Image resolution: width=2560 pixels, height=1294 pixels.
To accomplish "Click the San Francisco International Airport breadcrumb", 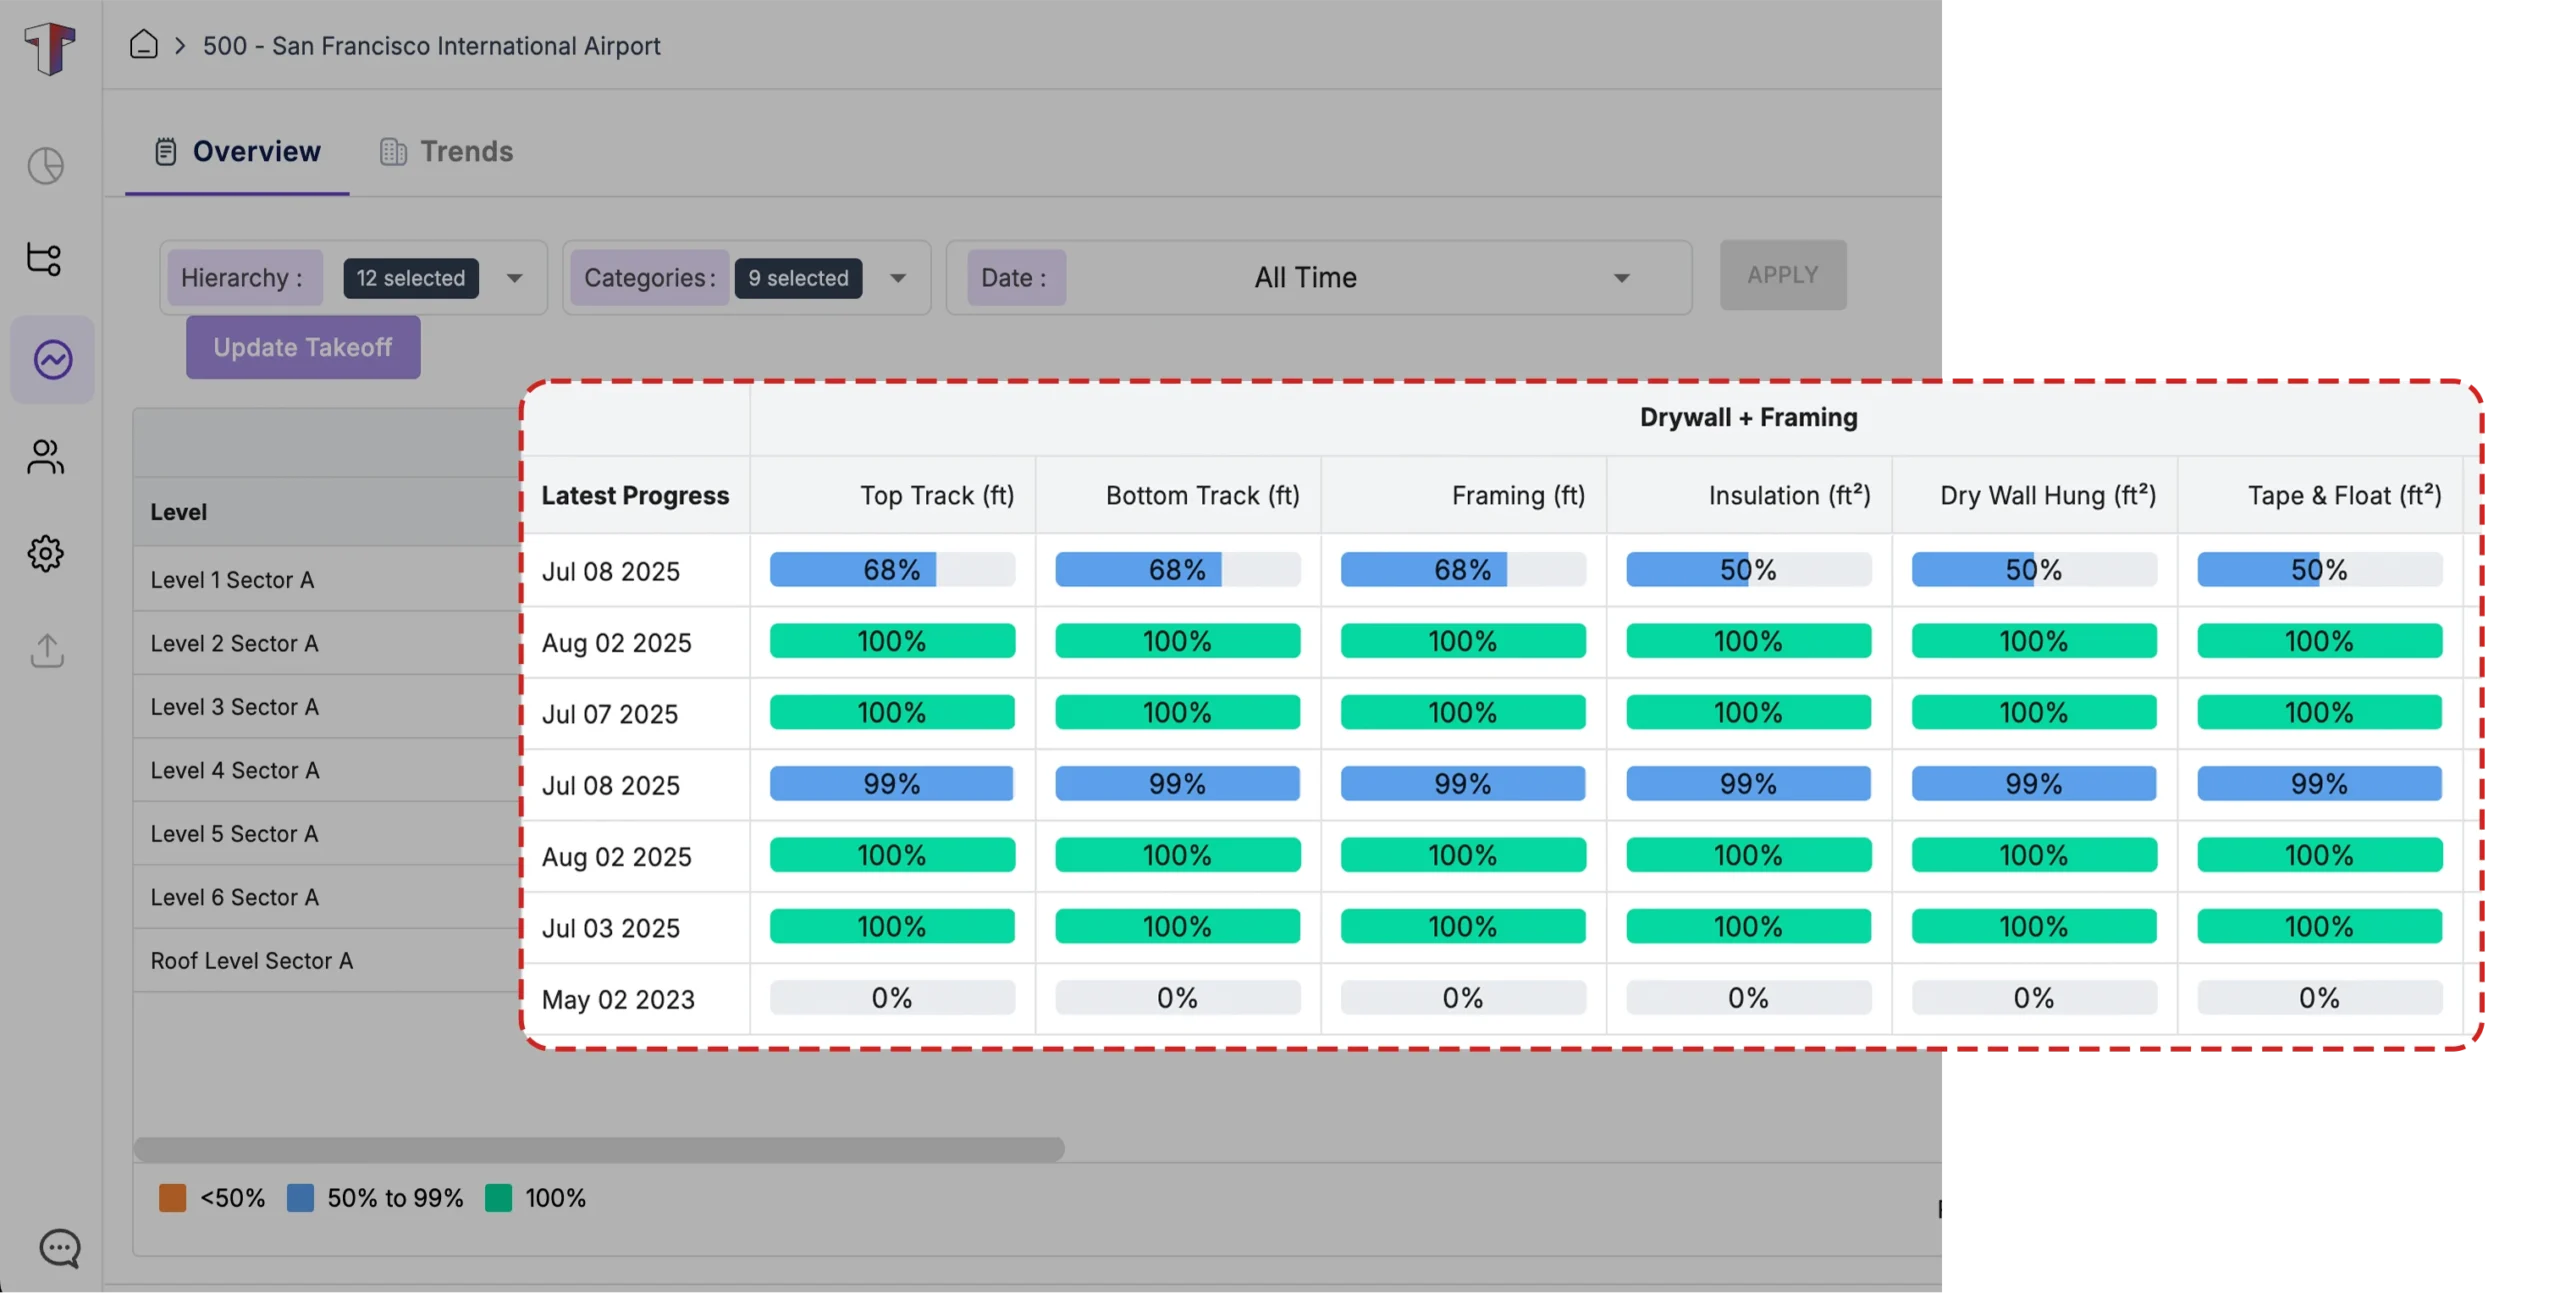I will (x=431, y=46).
